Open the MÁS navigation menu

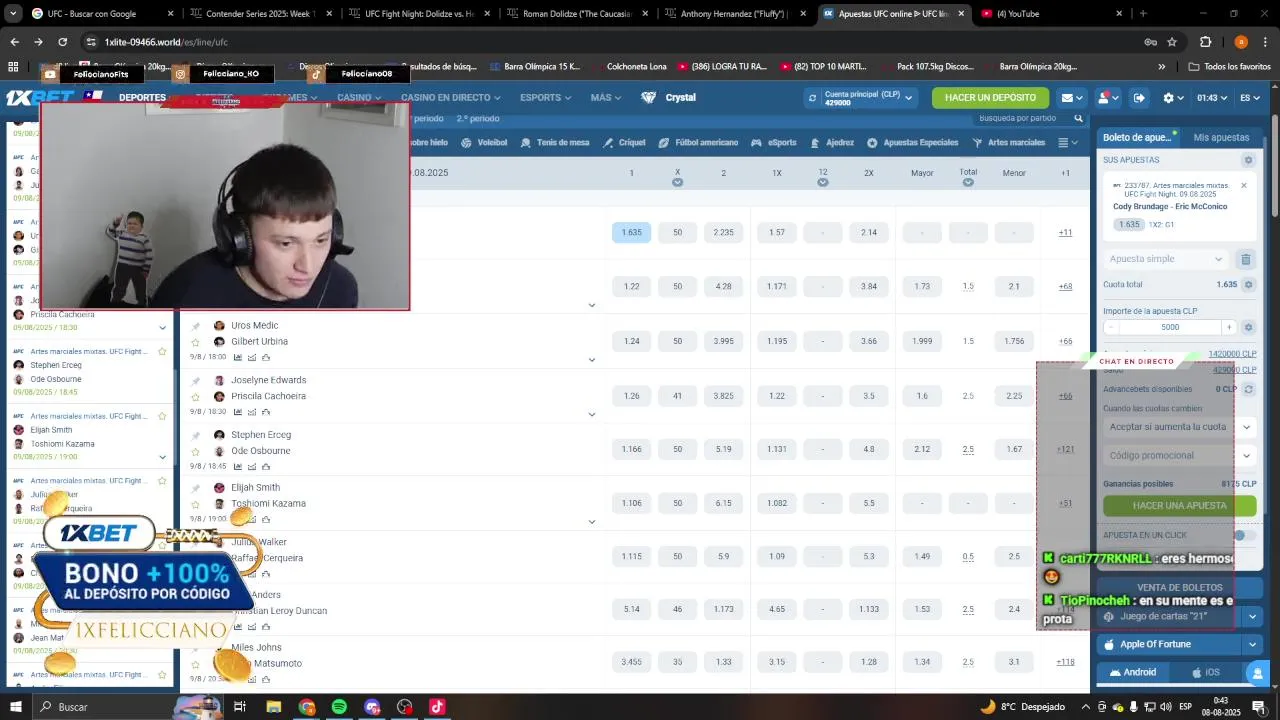[x=606, y=98]
